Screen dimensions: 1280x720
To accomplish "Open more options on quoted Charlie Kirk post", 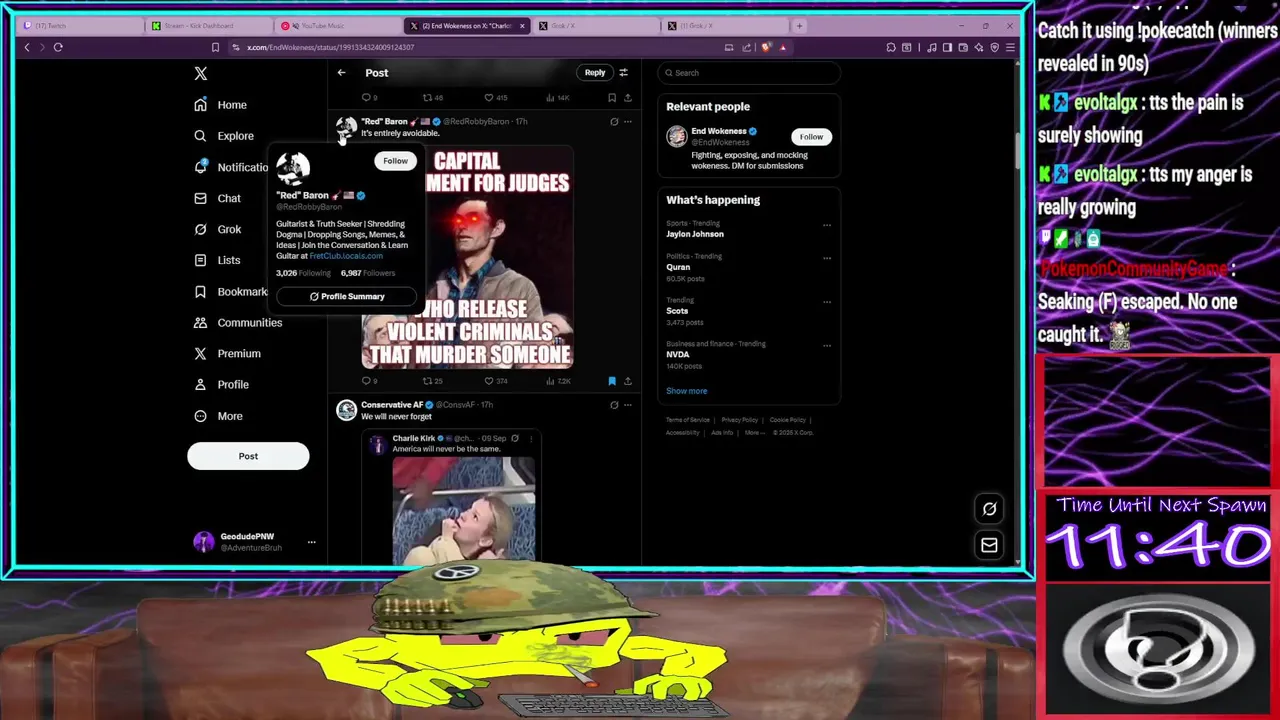I will [532, 438].
